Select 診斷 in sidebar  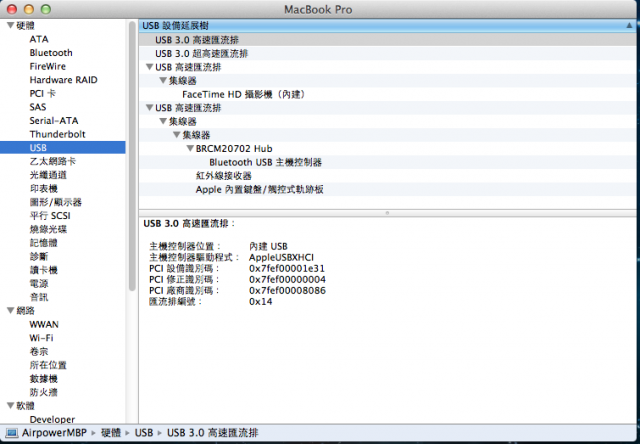click(x=39, y=256)
